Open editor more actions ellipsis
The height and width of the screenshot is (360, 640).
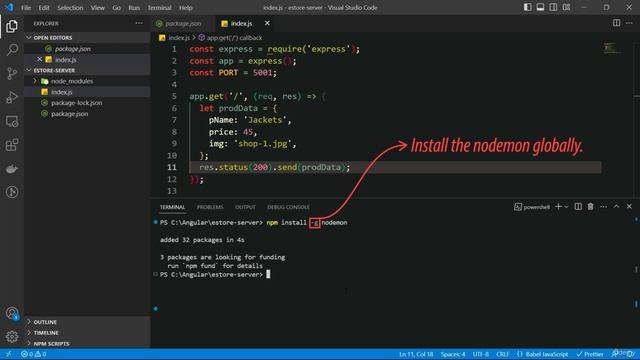(629, 23)
